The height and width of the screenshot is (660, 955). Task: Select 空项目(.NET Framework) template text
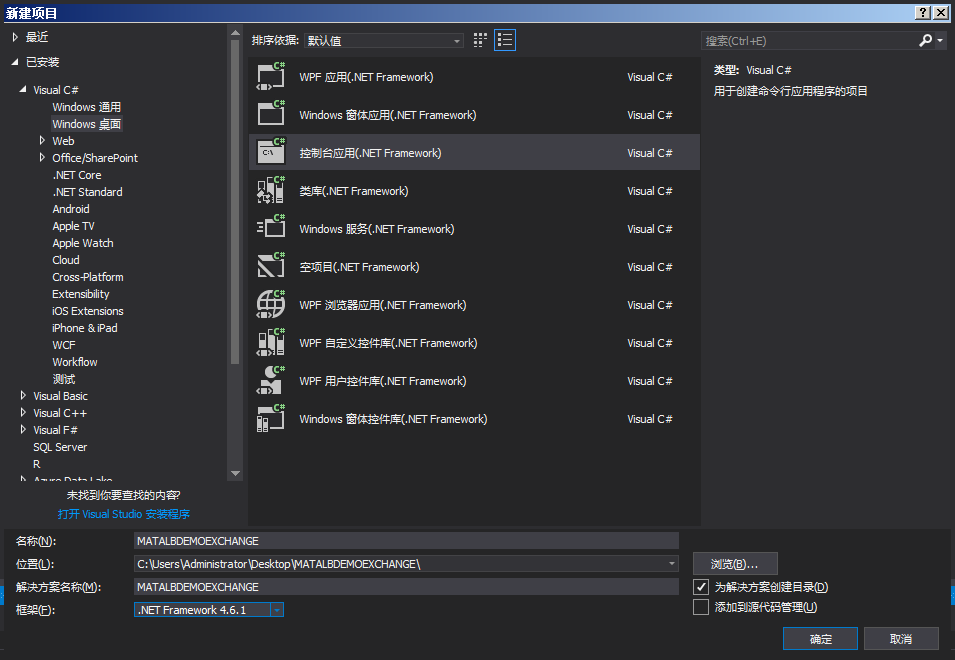coord(359,267)
